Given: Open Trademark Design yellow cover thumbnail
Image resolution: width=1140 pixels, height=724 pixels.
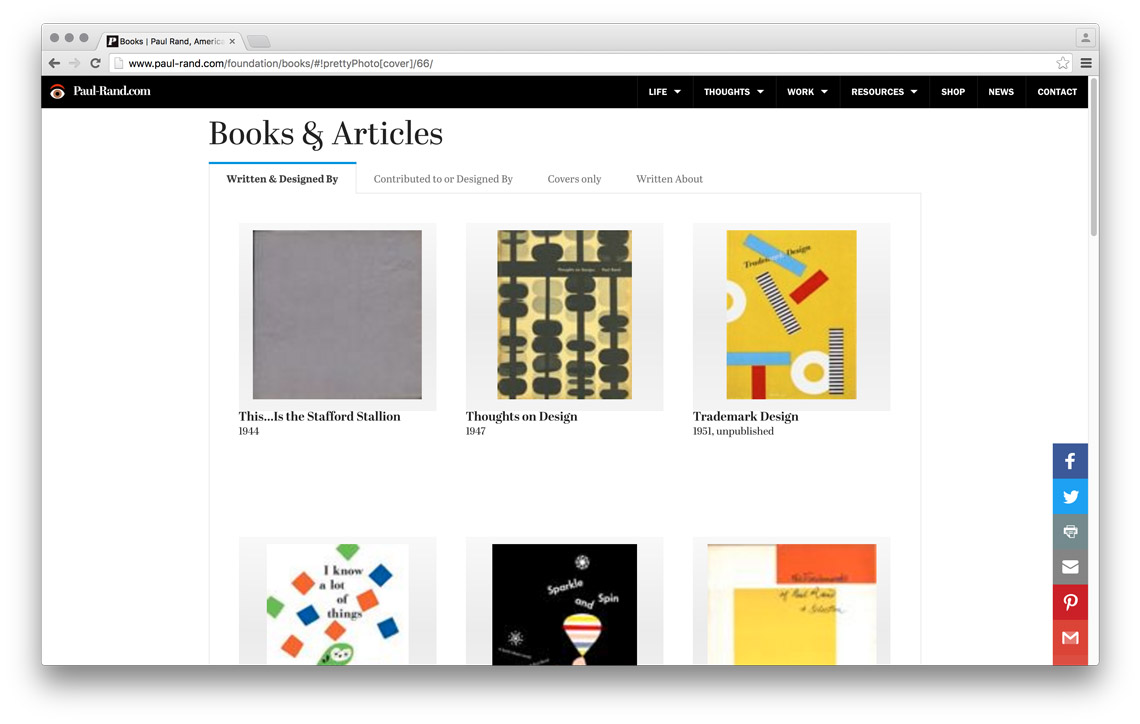Looking at the screenshot, I should pos(791,315).
